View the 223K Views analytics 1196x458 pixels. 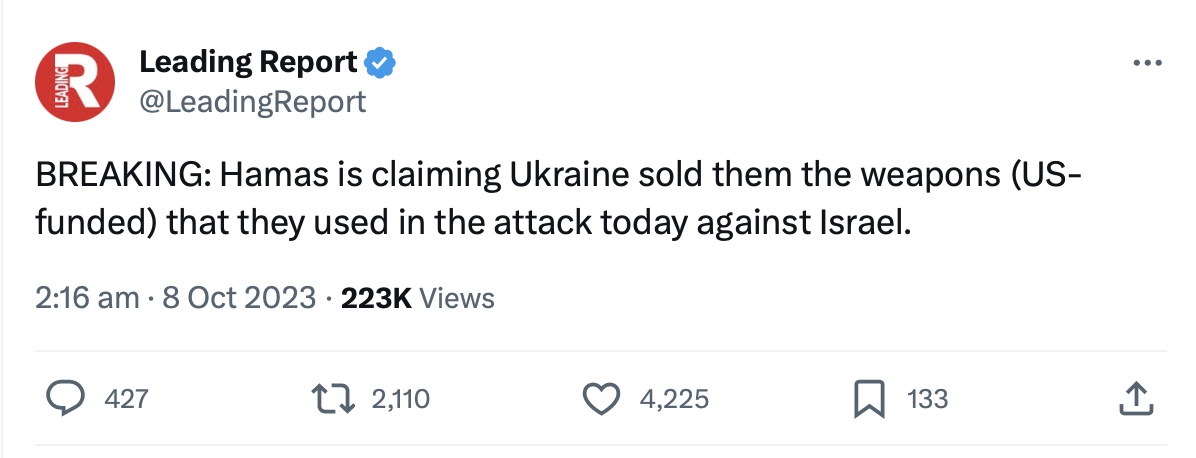pyautogui.click(x=418, y=298)
